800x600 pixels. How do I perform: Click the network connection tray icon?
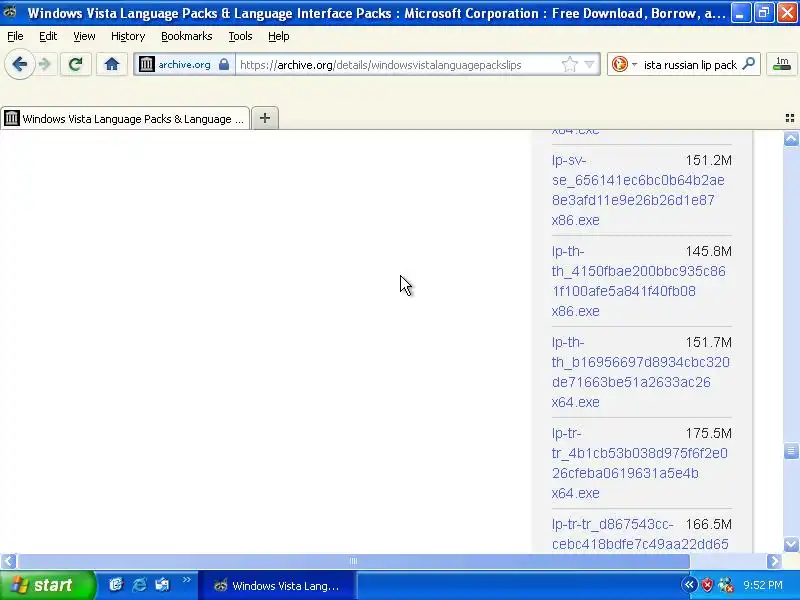pyautogui.click(x=726, y=585)
